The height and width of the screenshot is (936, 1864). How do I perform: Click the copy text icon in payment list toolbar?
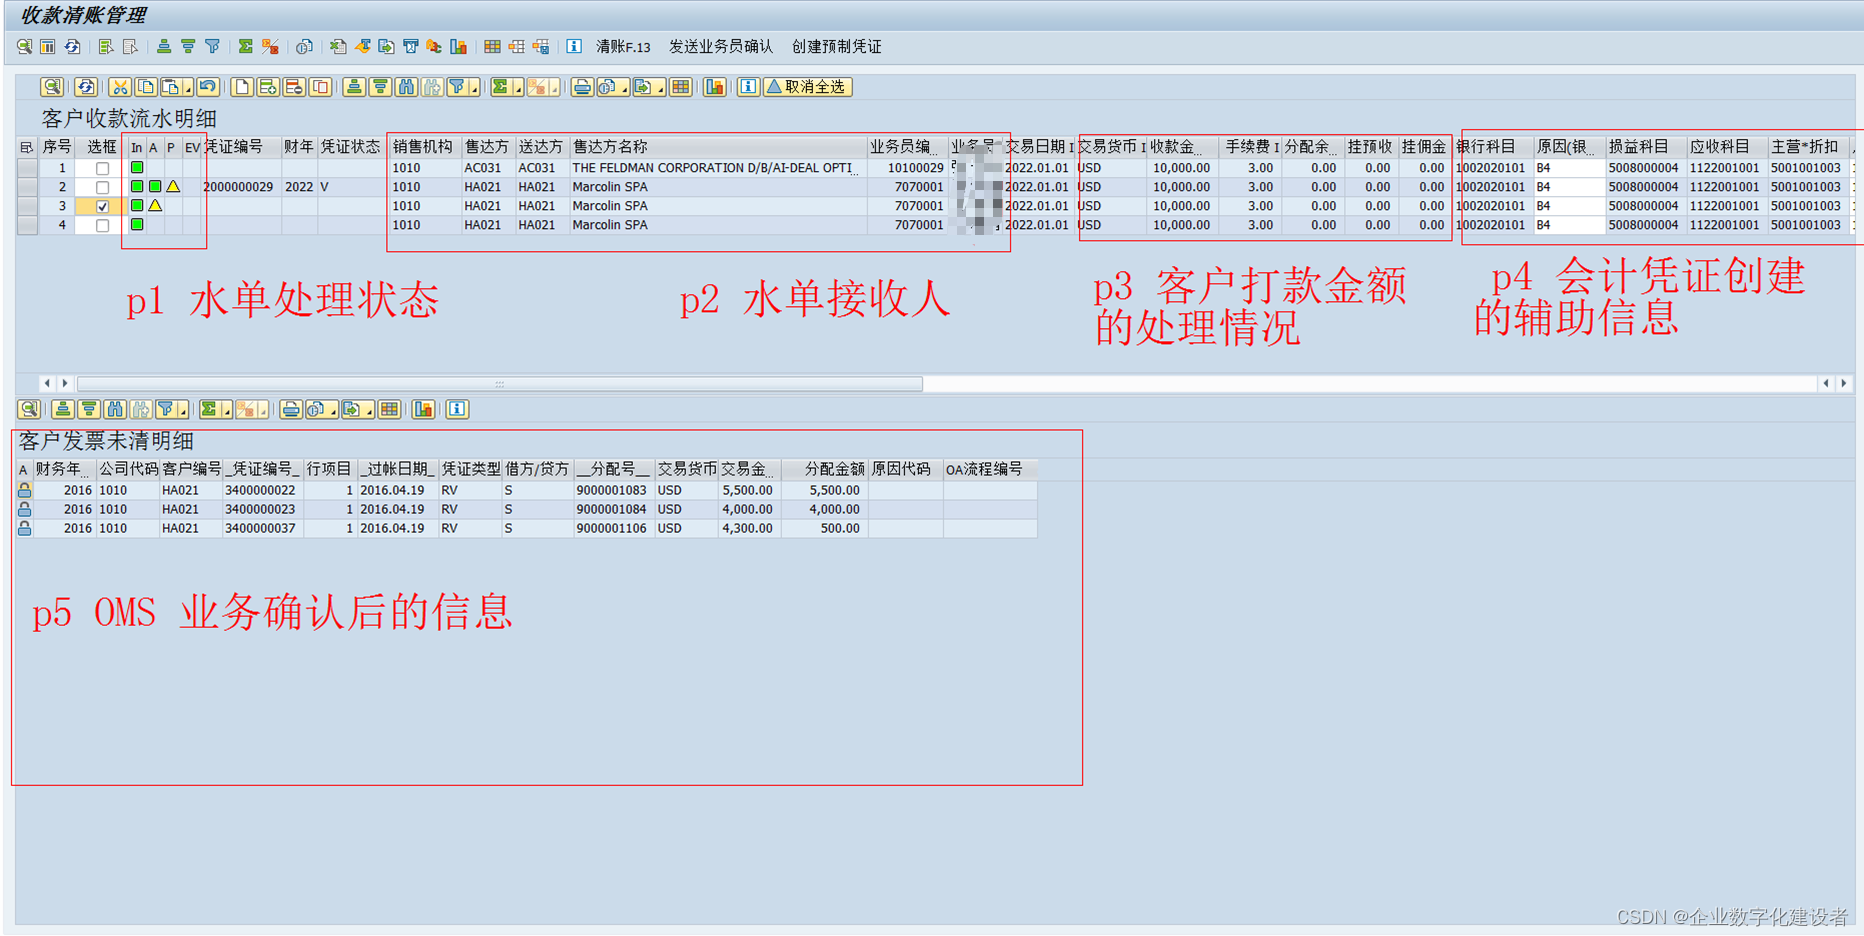coord(146,87)
